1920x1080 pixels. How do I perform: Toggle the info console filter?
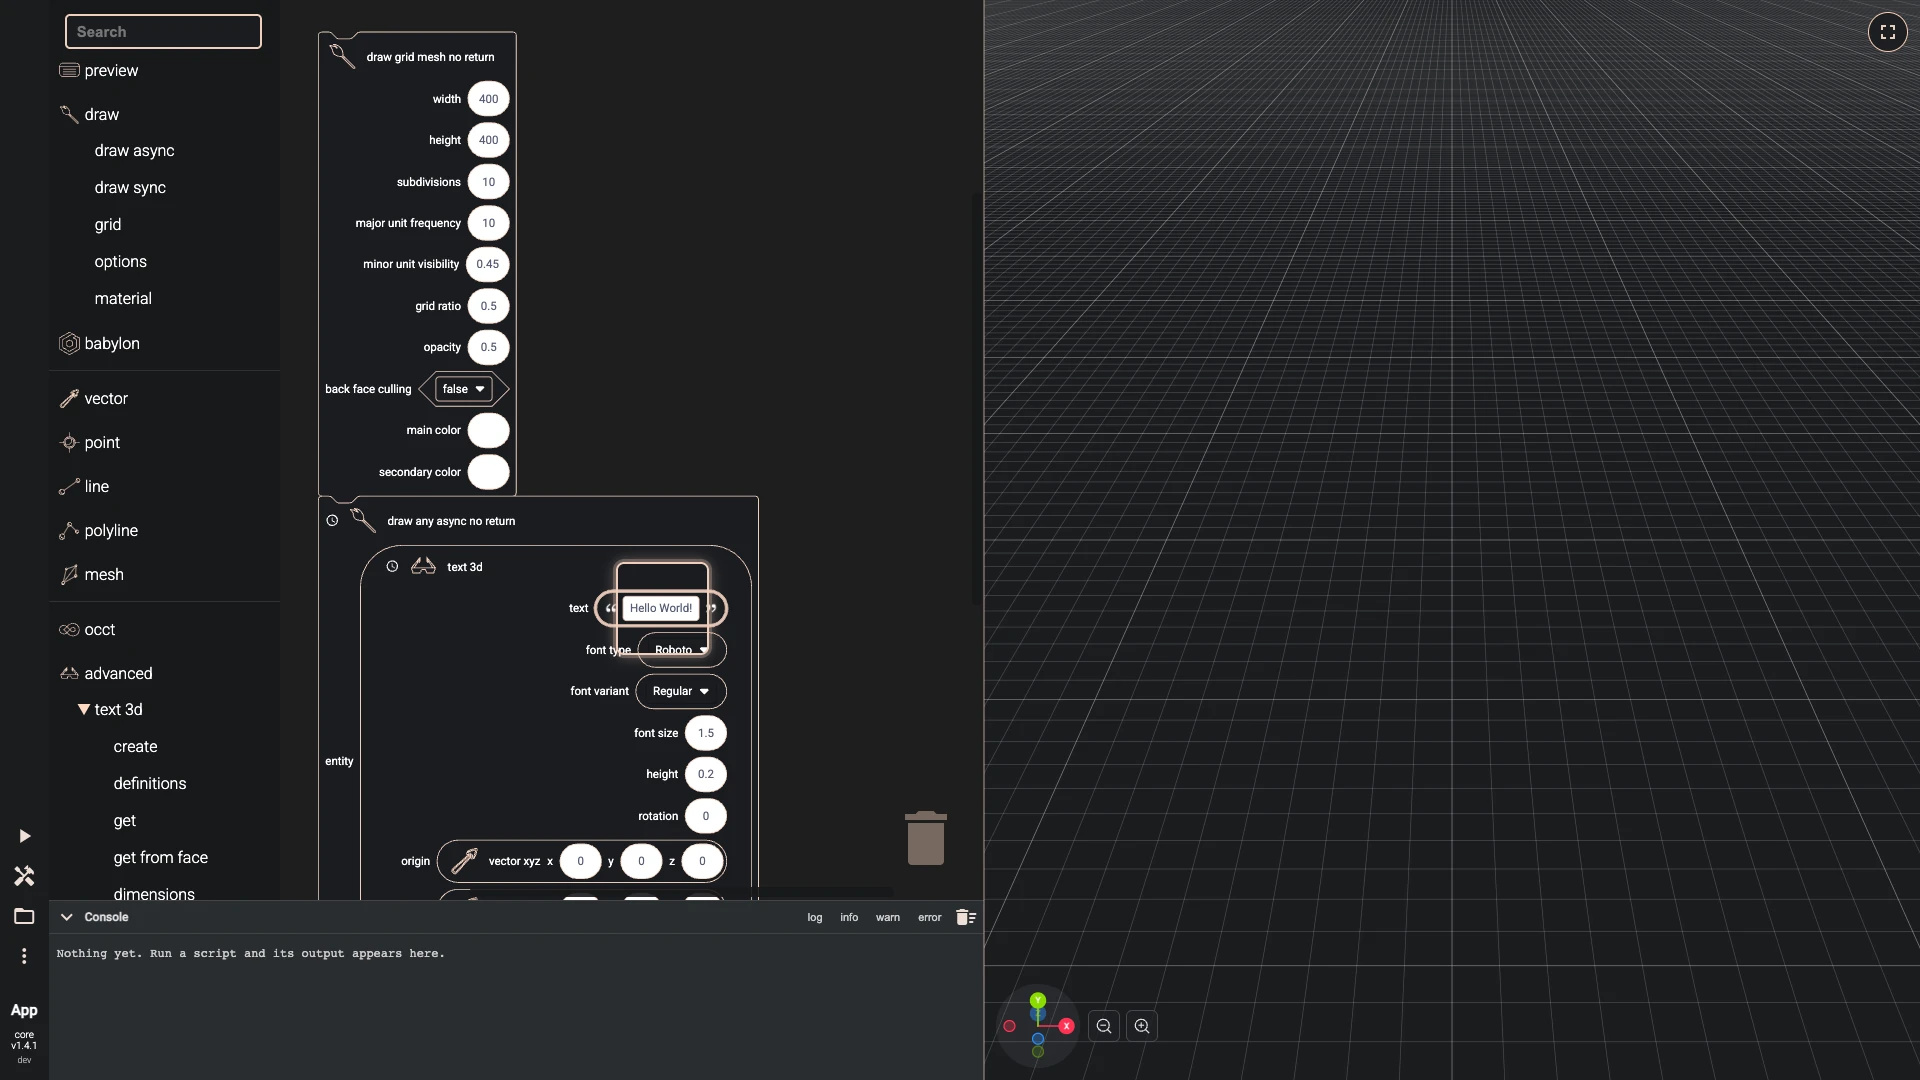[849, 917]
